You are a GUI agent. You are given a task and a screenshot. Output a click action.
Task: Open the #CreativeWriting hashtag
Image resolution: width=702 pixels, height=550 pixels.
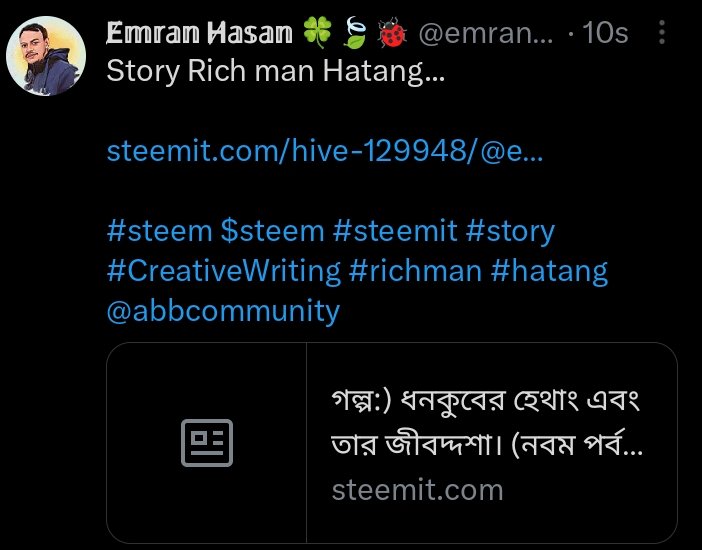223,271
